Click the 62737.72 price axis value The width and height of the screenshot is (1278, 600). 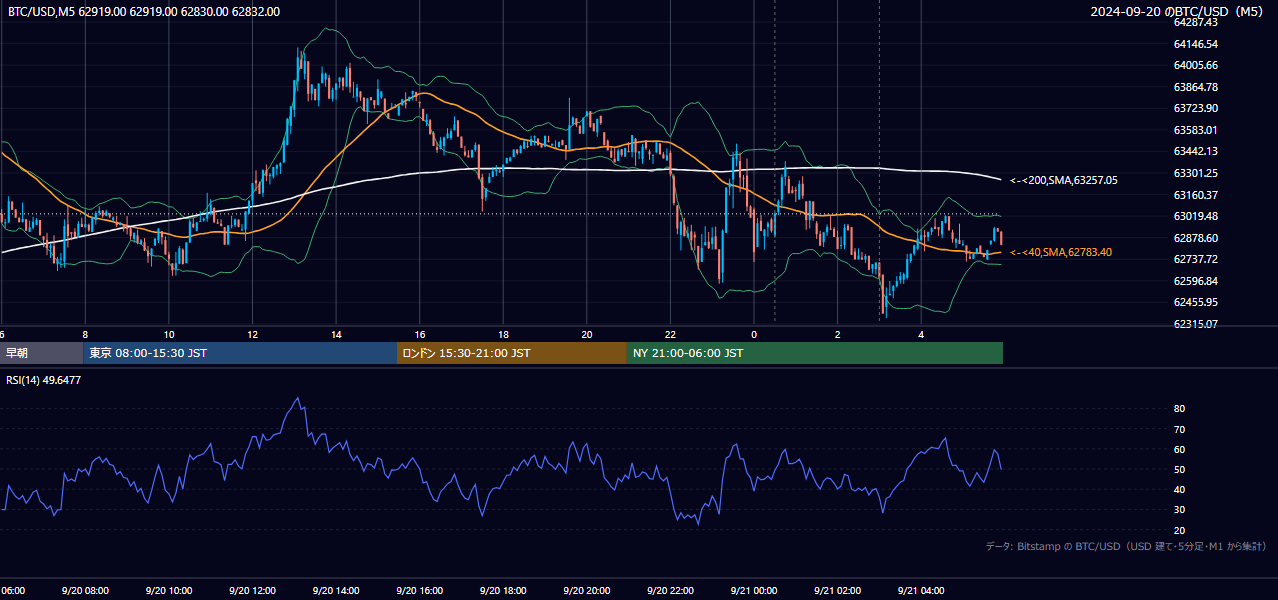point(1195,259)
